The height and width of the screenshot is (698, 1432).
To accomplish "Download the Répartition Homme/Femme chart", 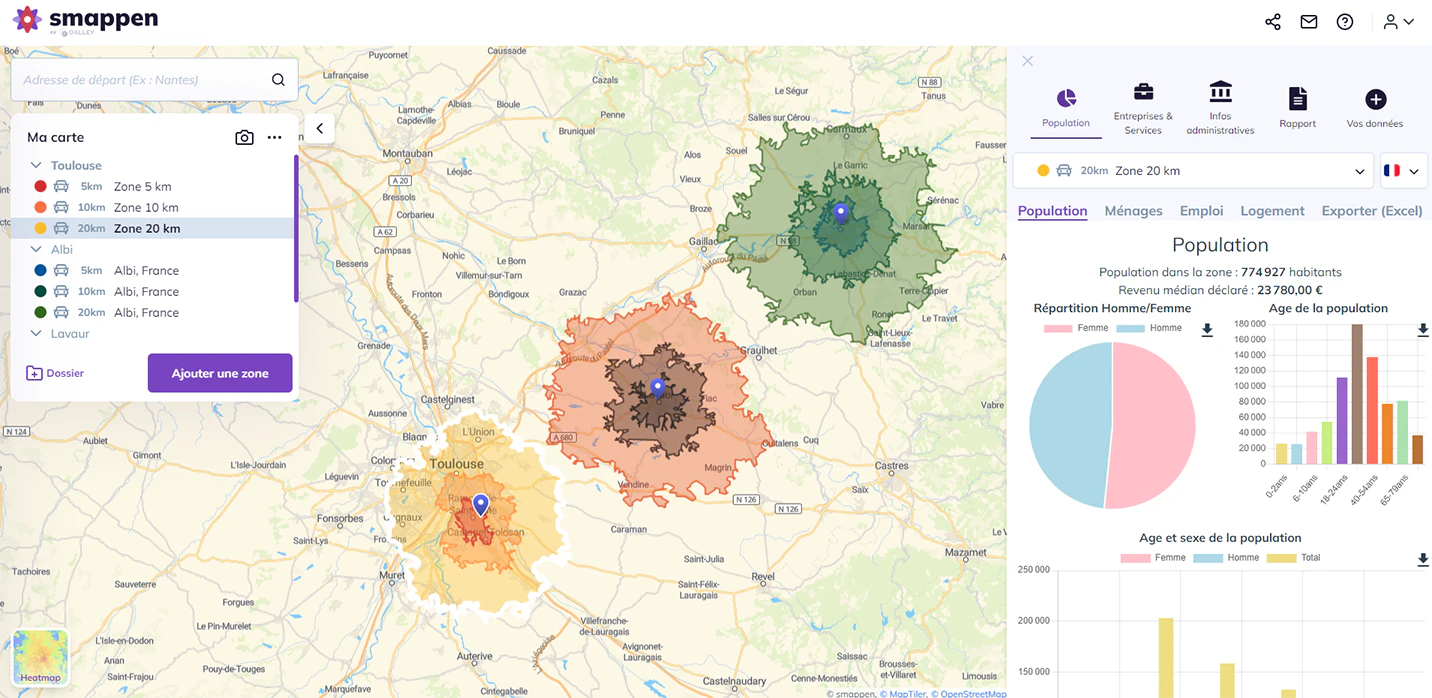I will (1207, 330).
